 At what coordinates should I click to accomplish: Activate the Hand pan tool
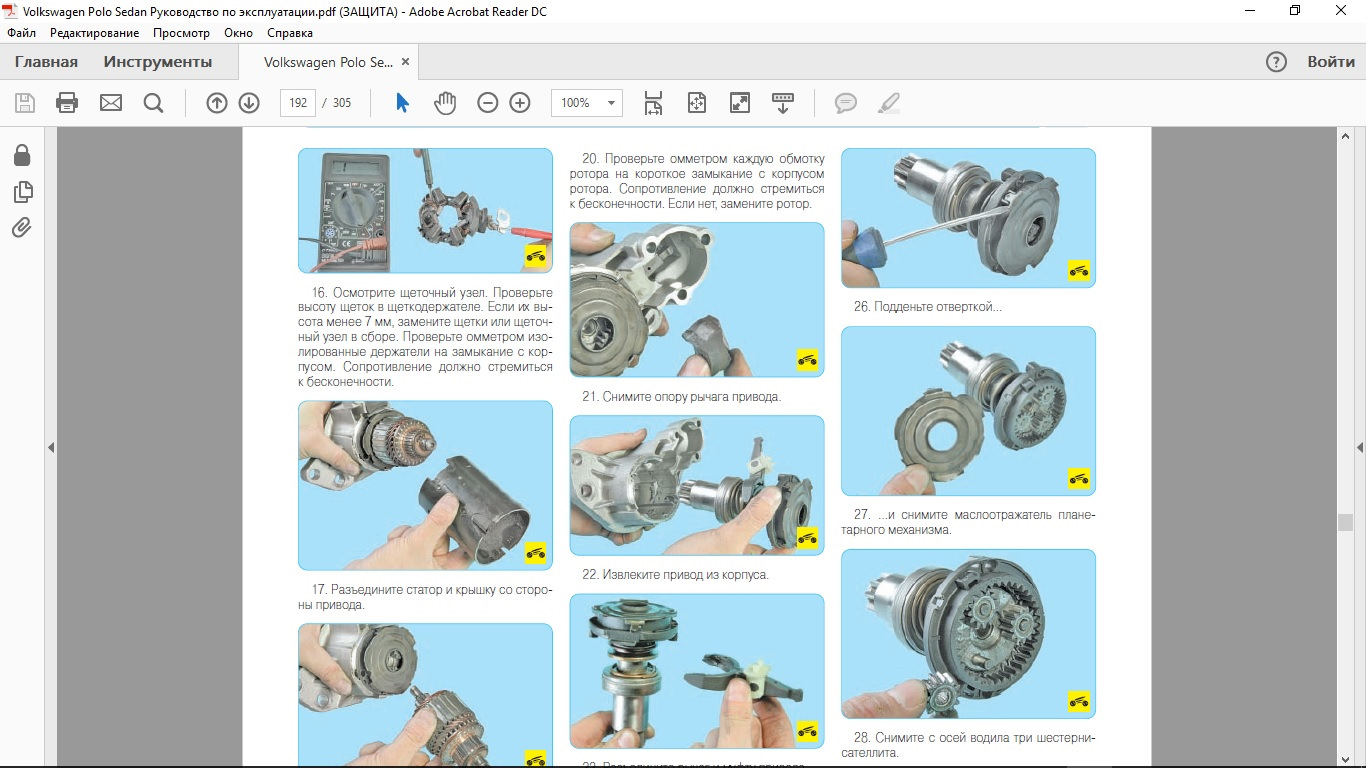(445, 103)
